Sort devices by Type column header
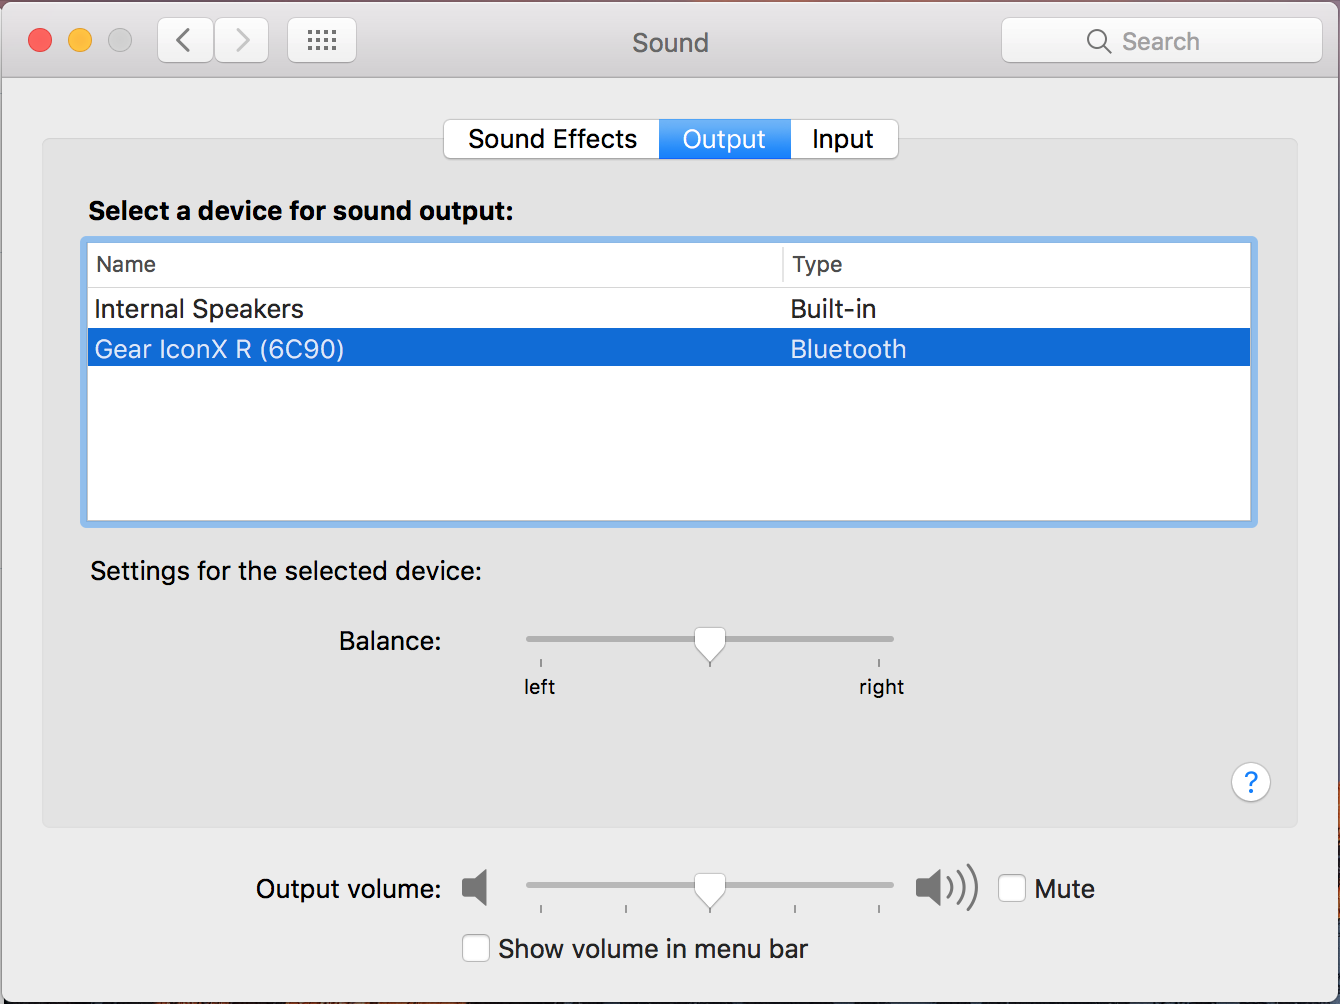 pyautogui.click(x=817, y=265)
